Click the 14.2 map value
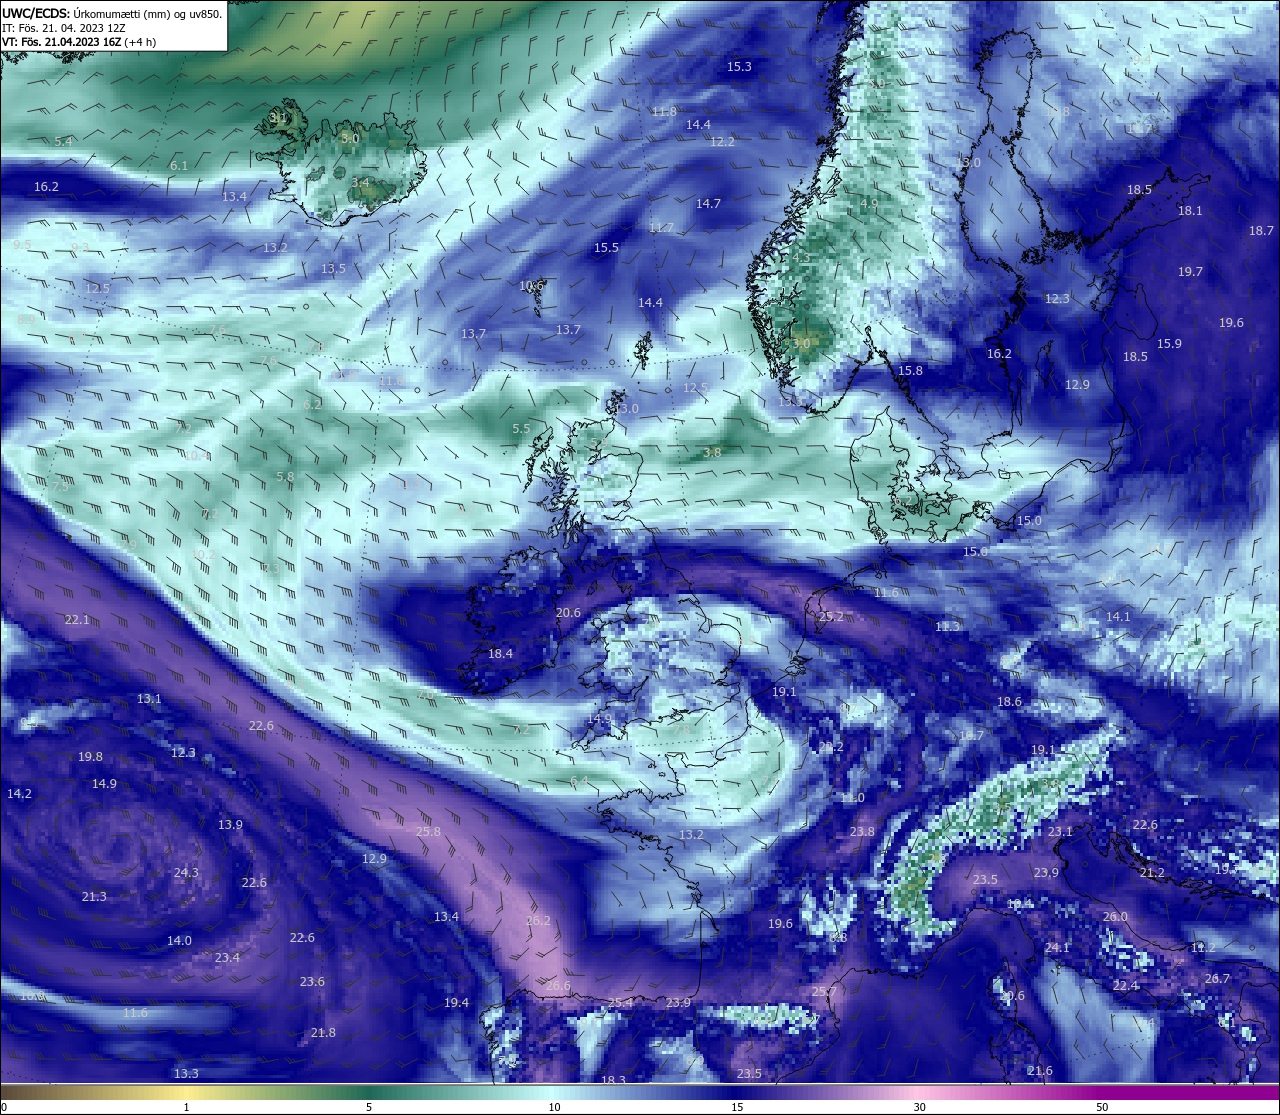This screenshot has height=1115, width=1280. [x=19, y=794]
